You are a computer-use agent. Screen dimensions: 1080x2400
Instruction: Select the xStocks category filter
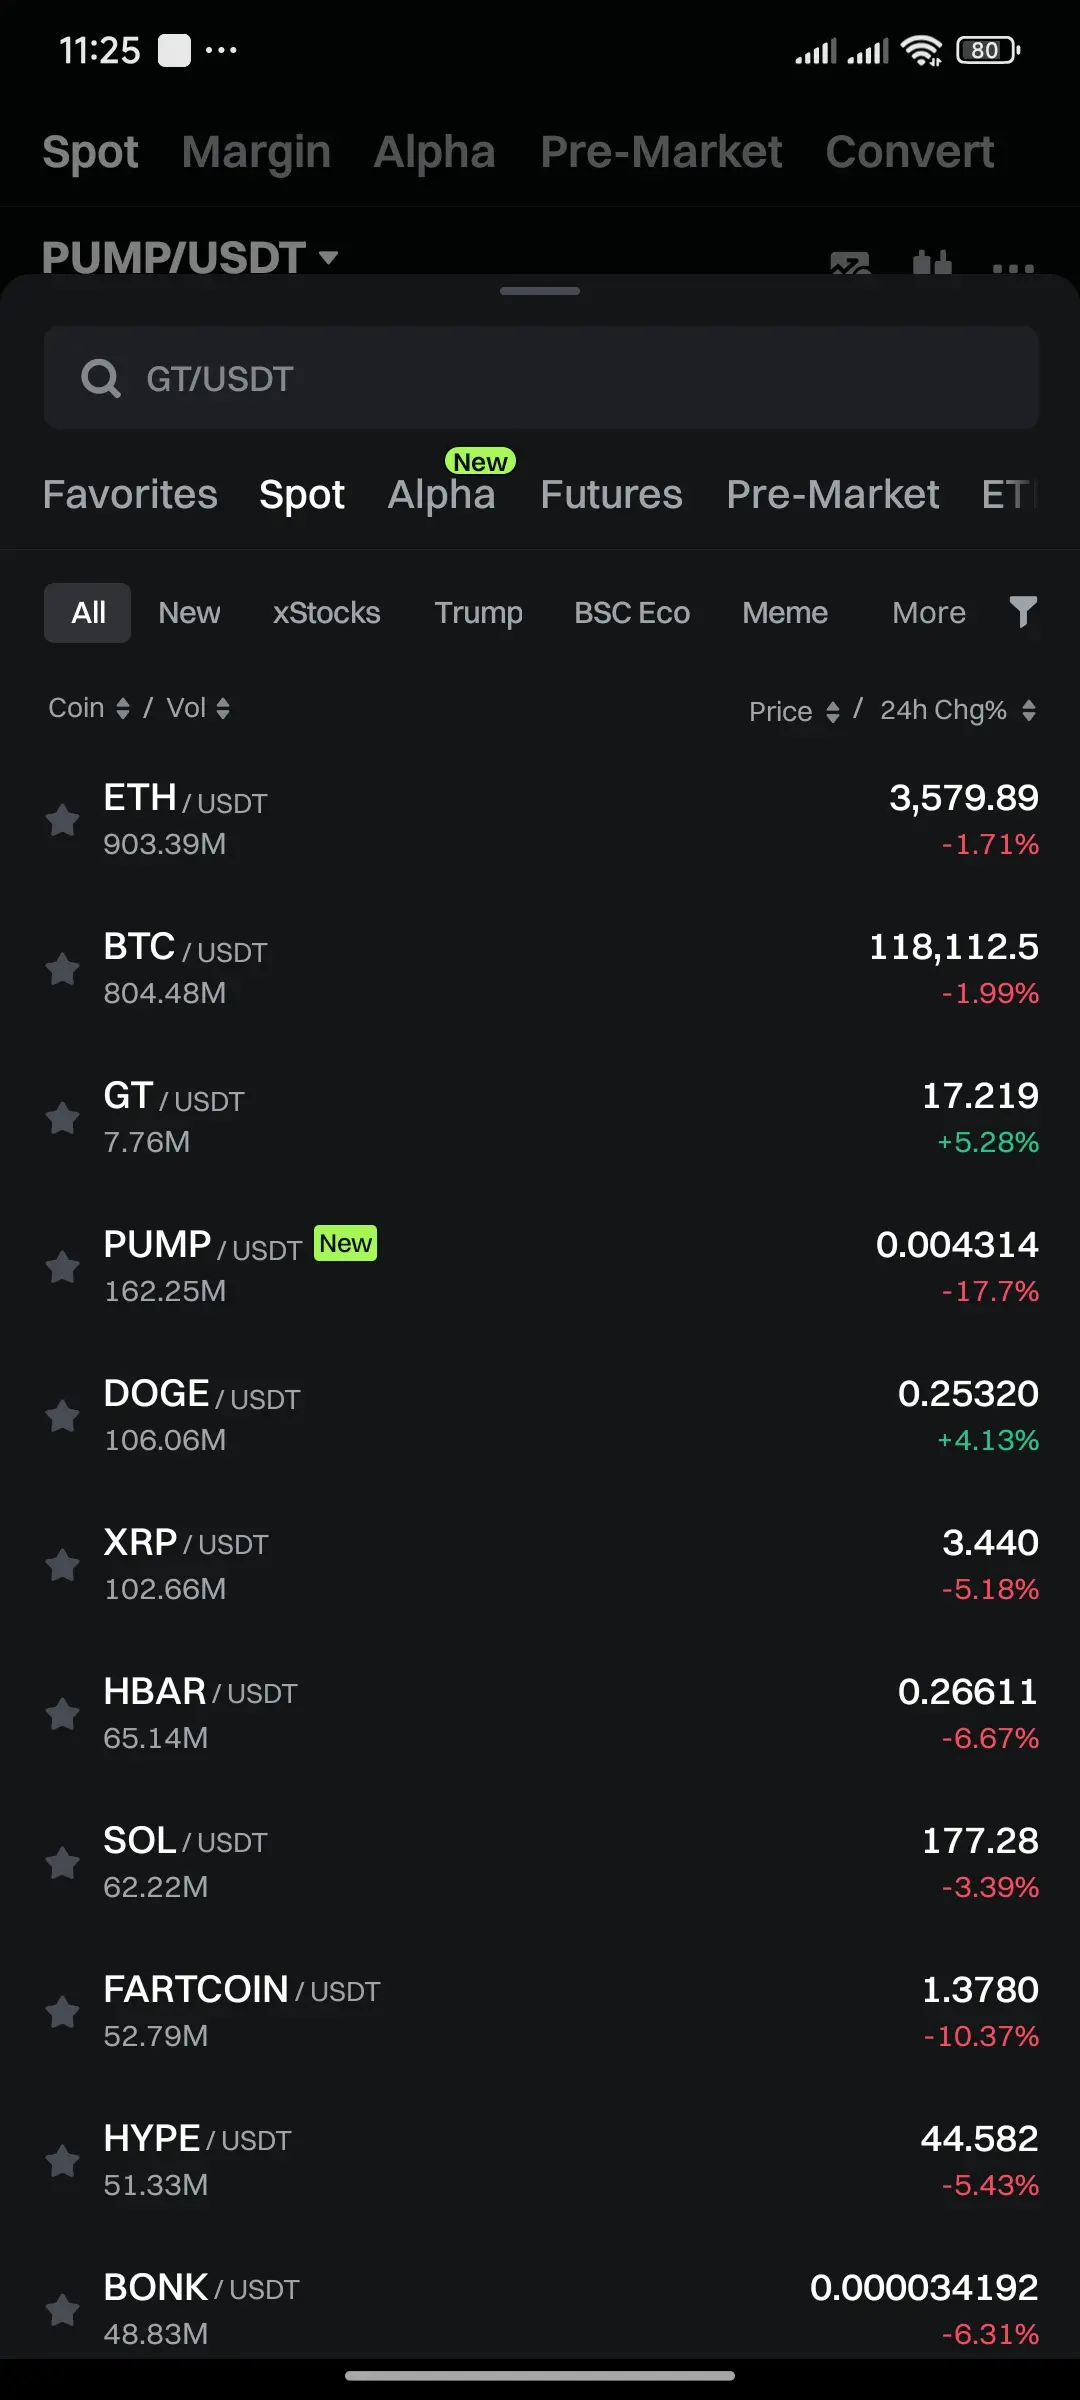pyautogui.click(x=327, y=612)
